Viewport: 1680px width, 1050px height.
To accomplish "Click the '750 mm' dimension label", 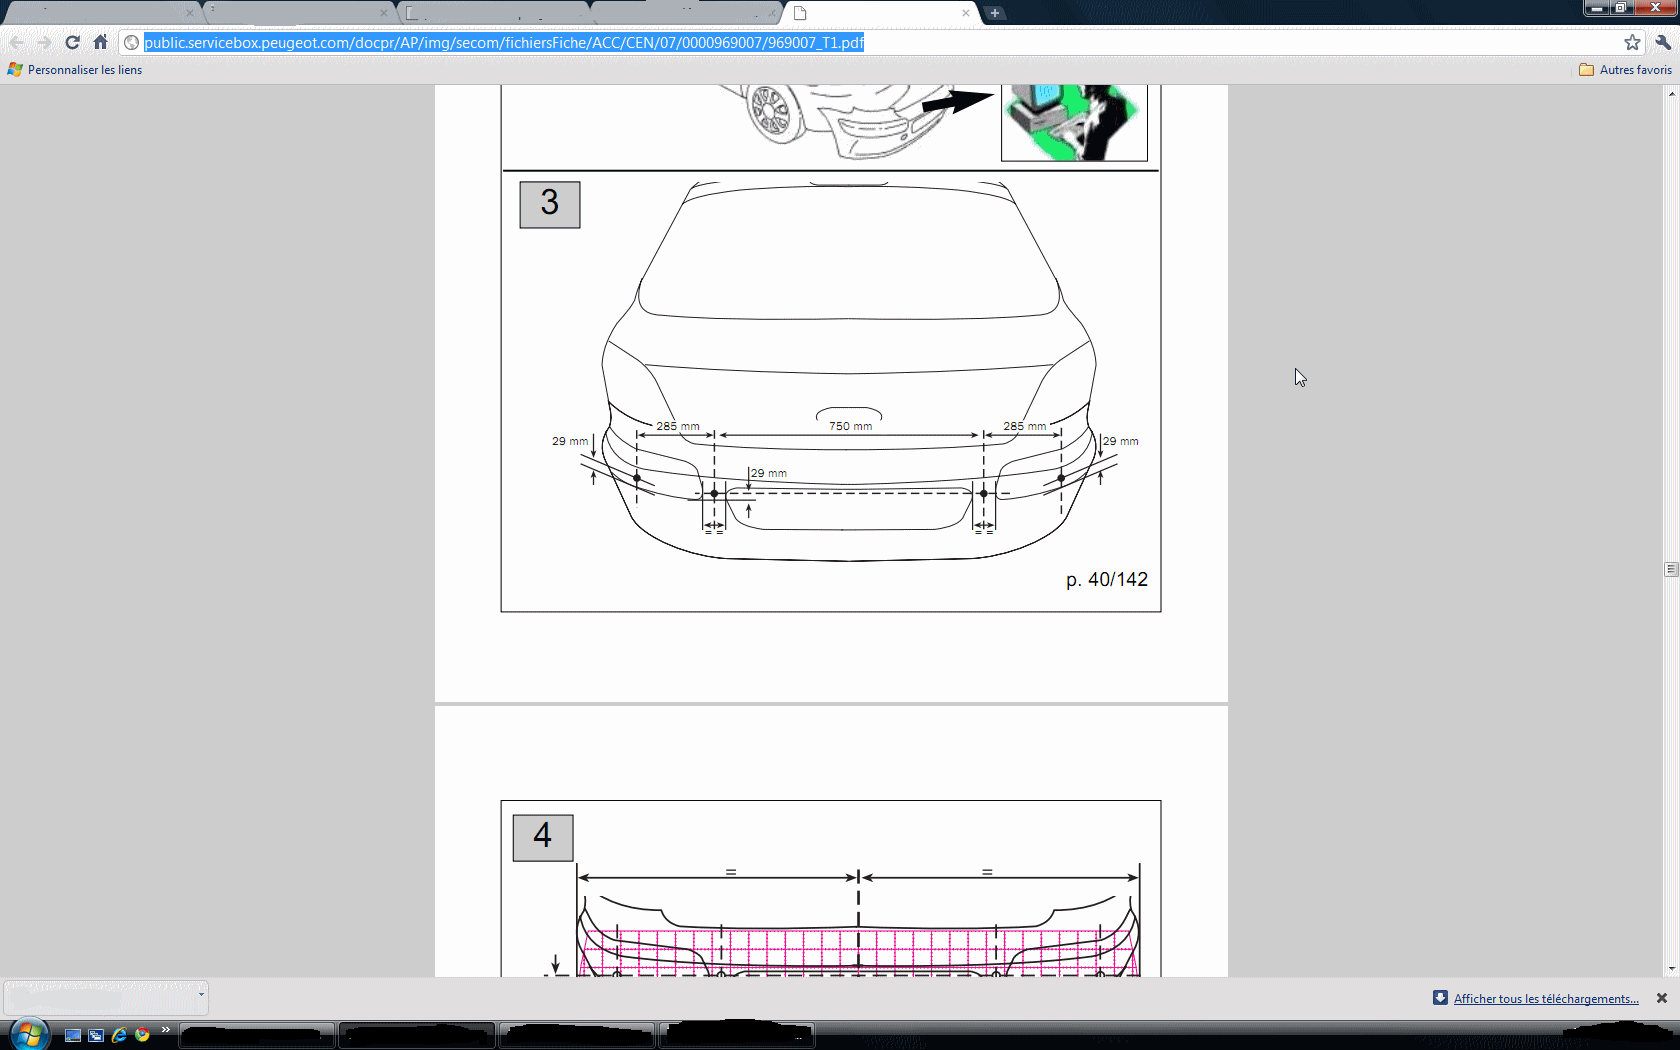I will coord(850,426).
